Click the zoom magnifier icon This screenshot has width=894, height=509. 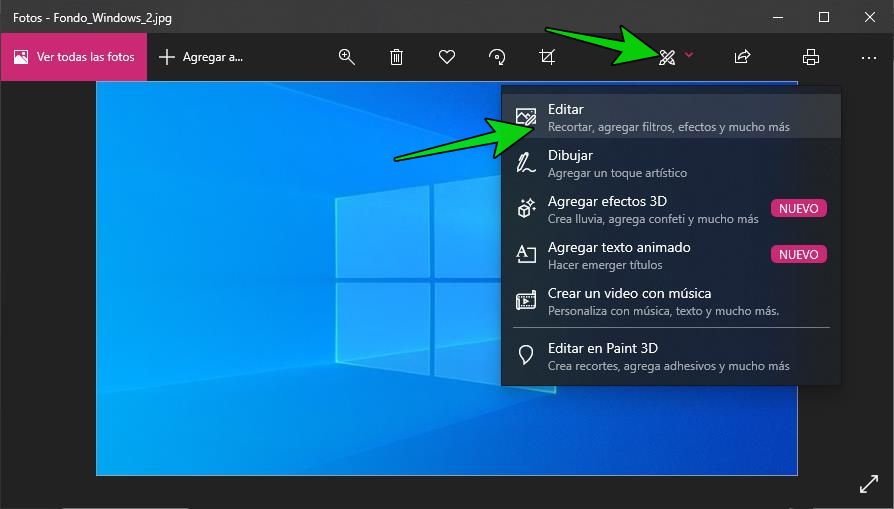click(347, 57)
